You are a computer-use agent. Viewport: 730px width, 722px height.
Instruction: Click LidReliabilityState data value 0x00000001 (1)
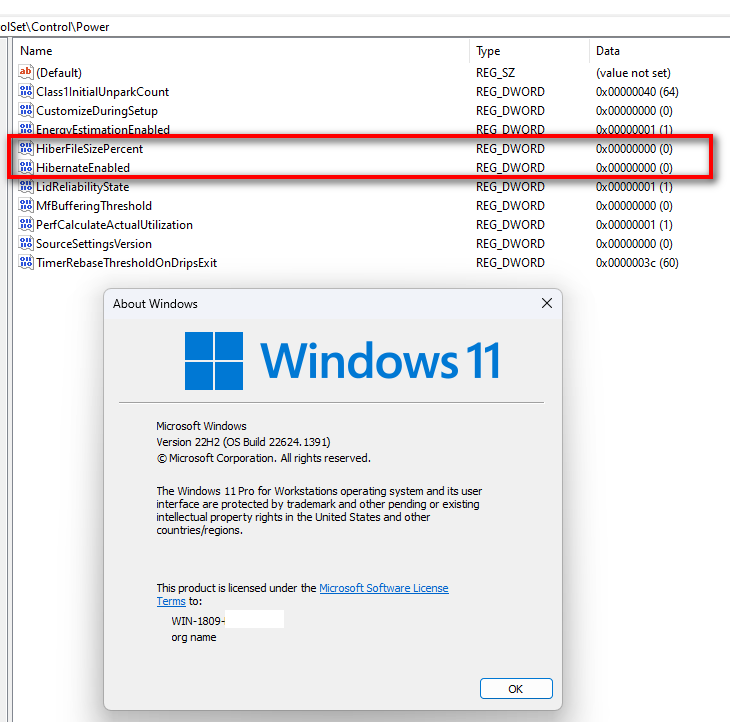click(634, 187)
